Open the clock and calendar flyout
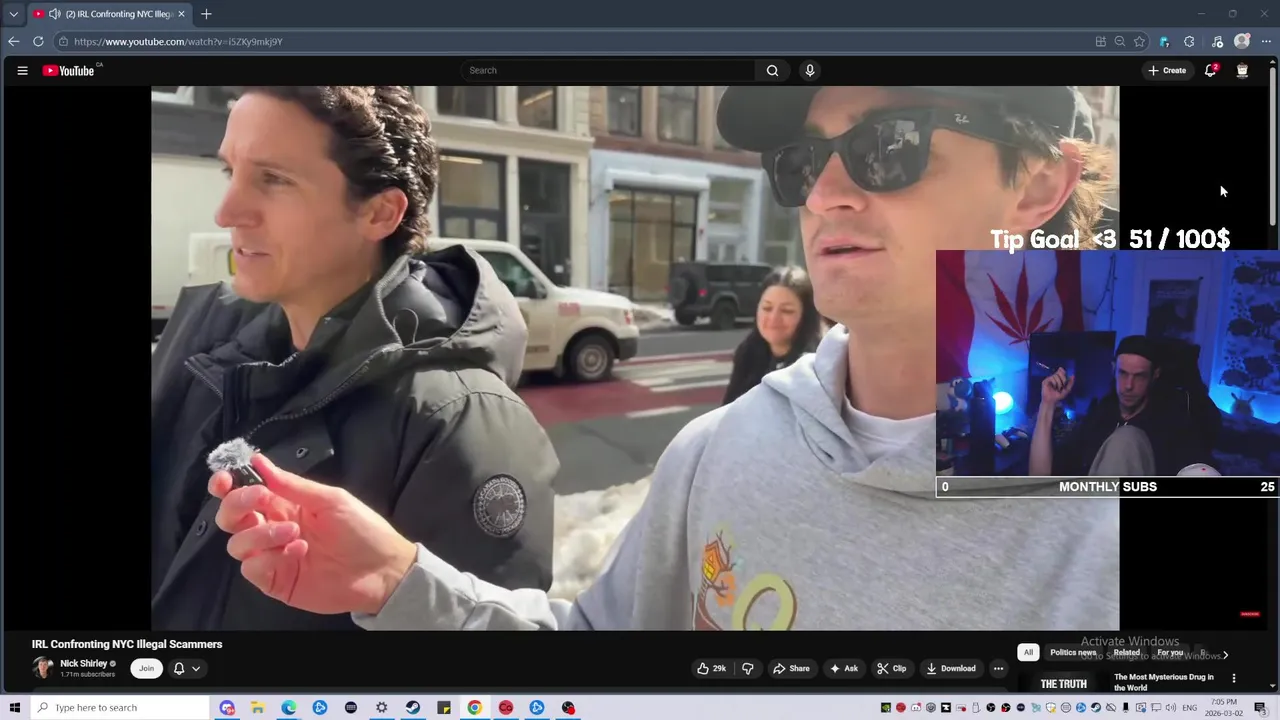Viewport: 1280px width, 720px height. [1223, 708]
